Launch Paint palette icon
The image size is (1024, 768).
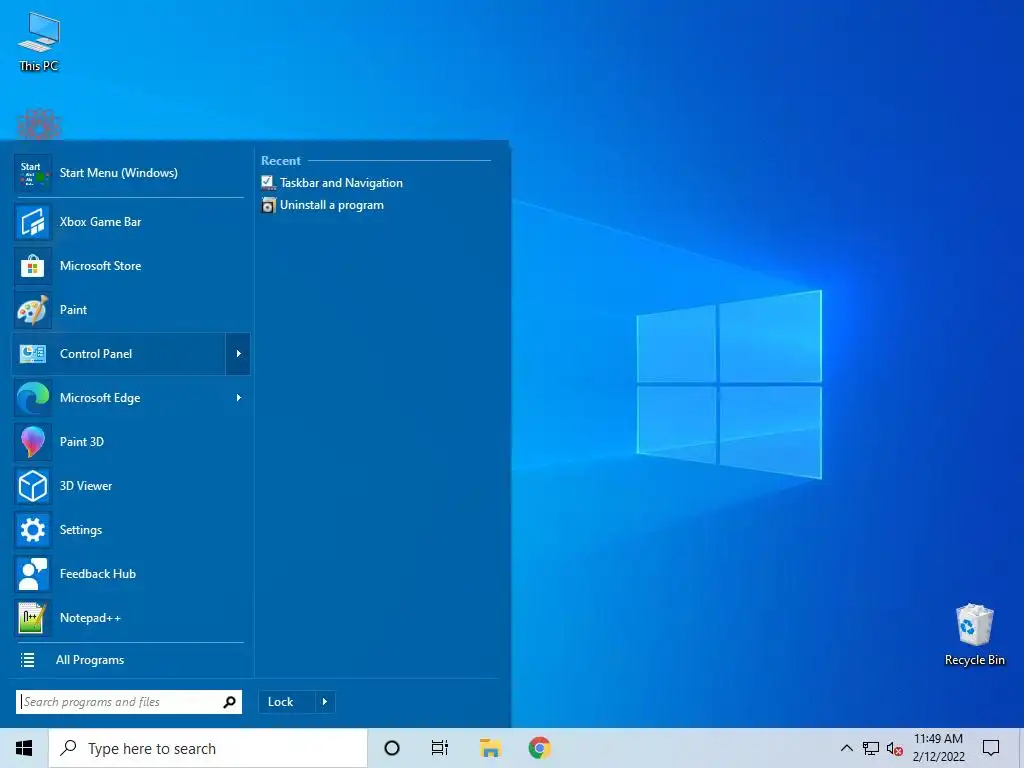point(33,310)
